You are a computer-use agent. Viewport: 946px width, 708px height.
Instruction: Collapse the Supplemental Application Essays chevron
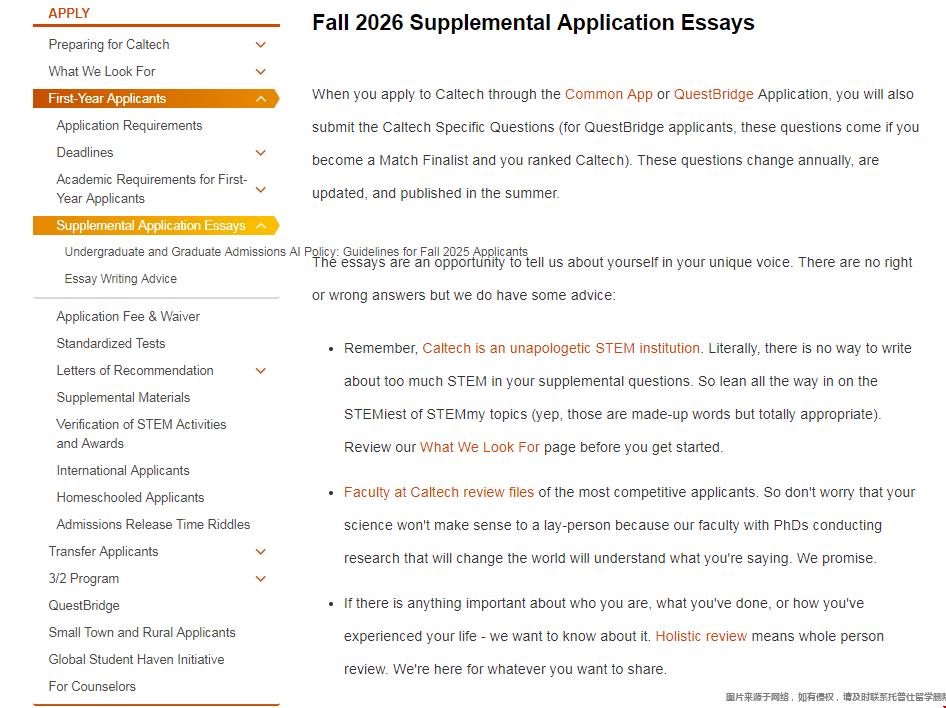point(261,226)
